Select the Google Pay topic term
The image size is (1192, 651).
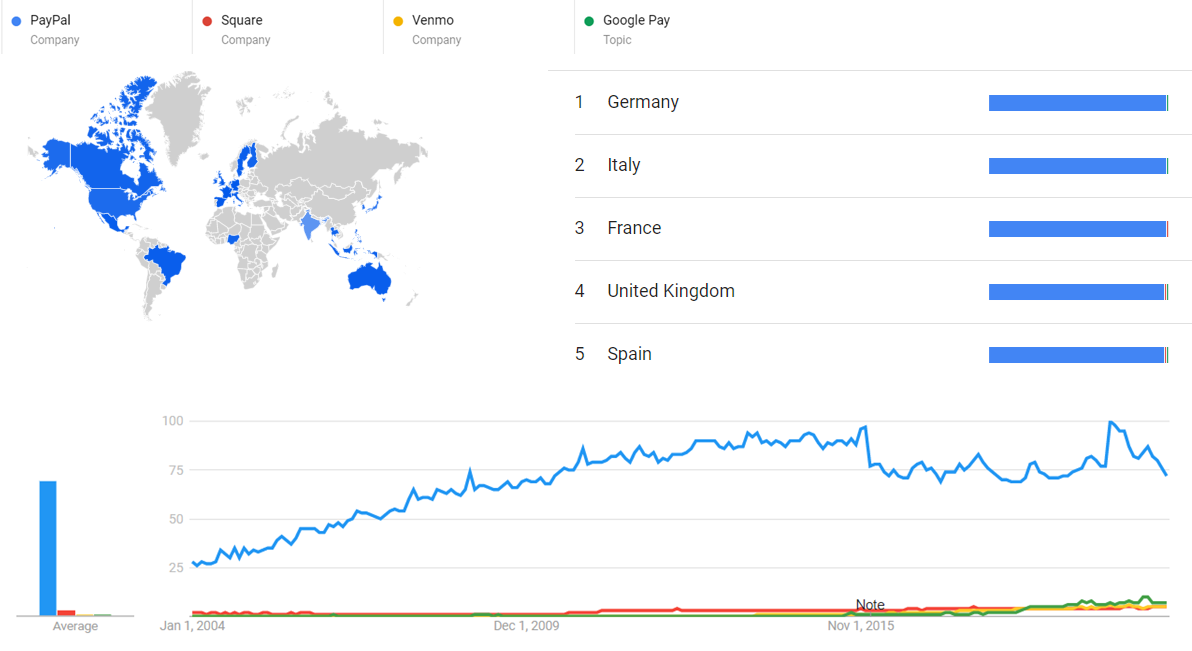tap(637, 20)
